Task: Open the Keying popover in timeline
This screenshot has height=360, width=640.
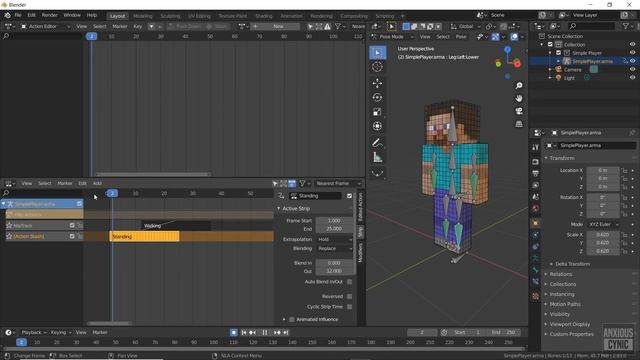Action: 60,333
